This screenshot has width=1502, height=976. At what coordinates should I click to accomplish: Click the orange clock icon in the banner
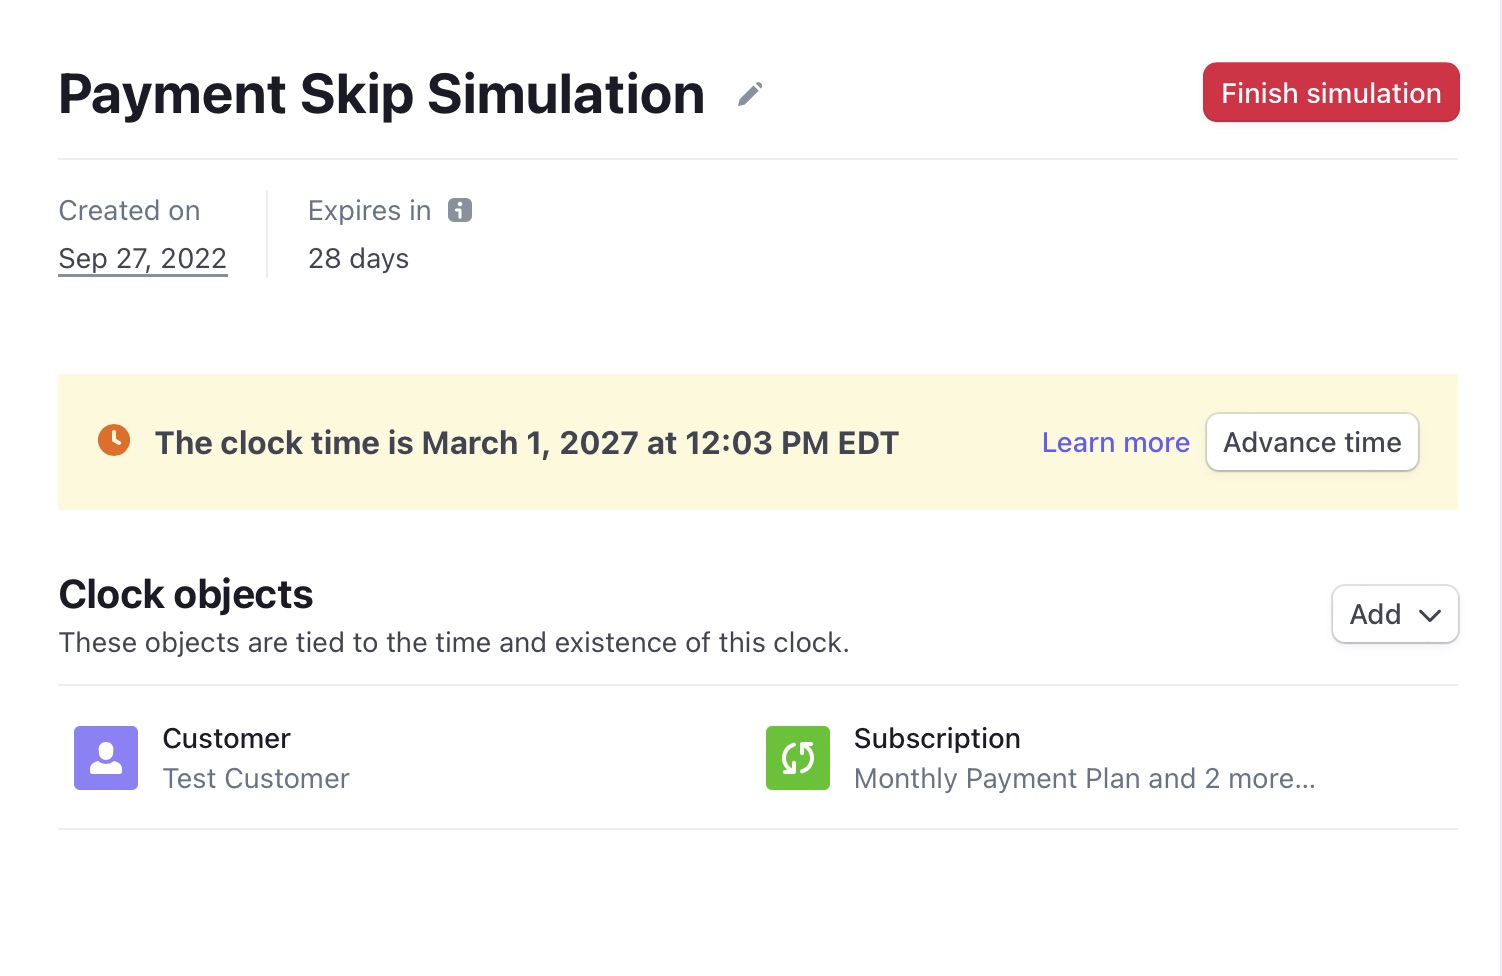[113, 441]
